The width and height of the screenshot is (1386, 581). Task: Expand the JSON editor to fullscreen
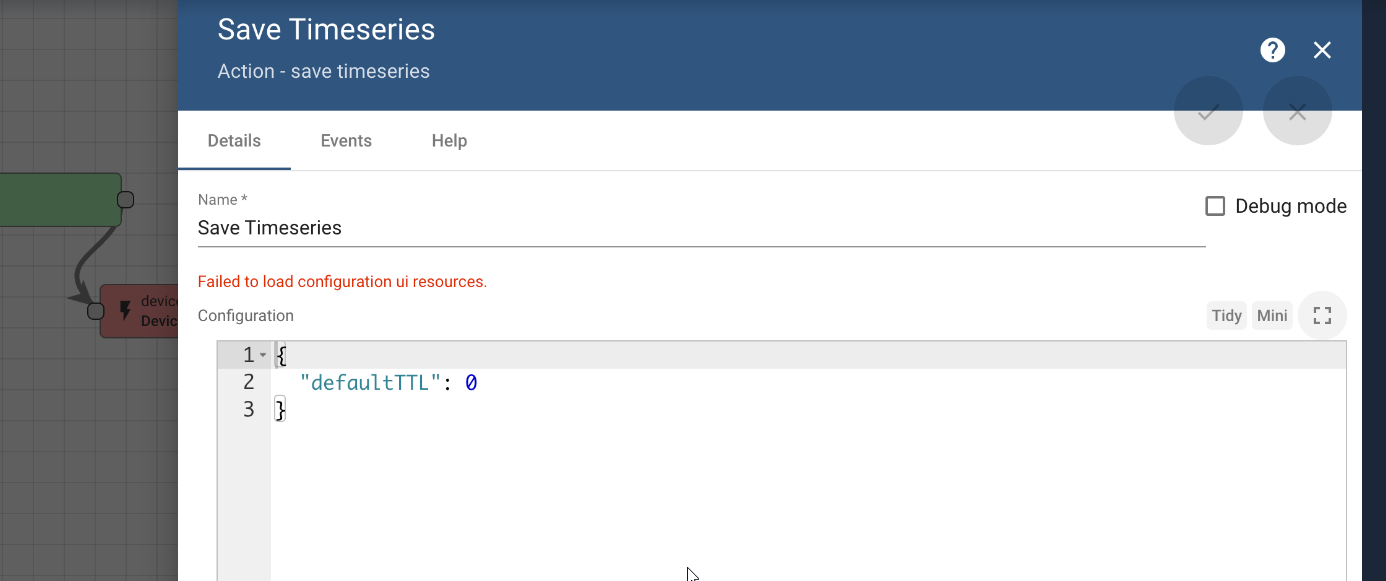point(1322,315)
